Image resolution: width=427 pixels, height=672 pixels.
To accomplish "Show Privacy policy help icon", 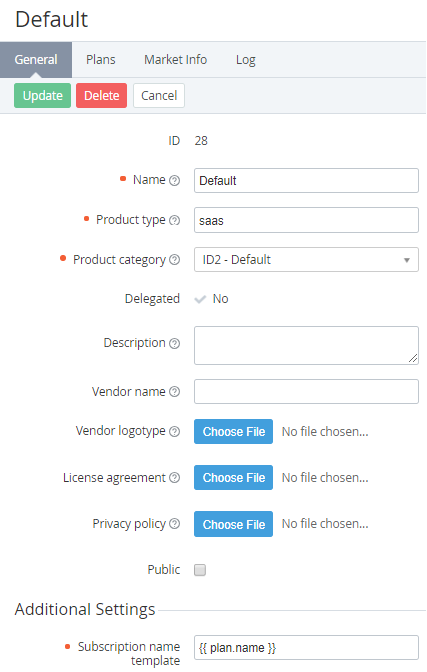I will point(174,523).
